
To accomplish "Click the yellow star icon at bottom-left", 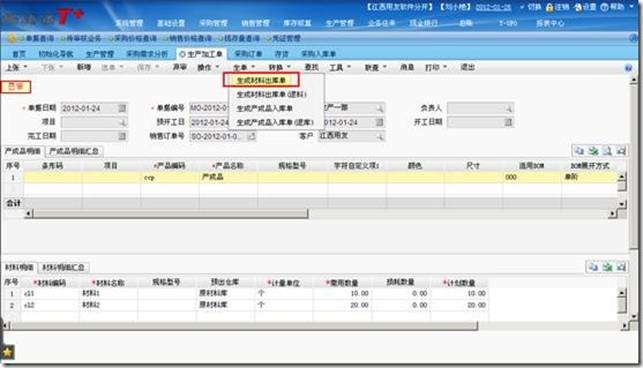I will [x=7, y=352].
